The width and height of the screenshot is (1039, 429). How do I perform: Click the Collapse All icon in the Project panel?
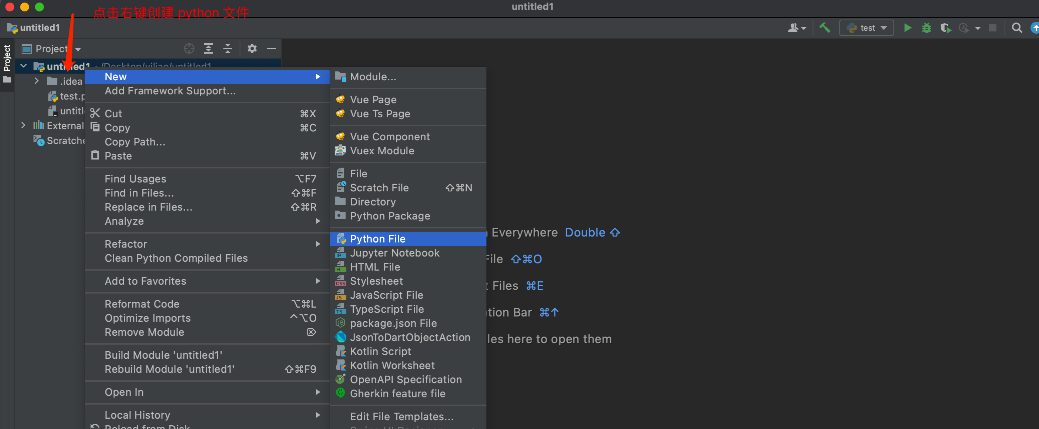pos(227,48)
